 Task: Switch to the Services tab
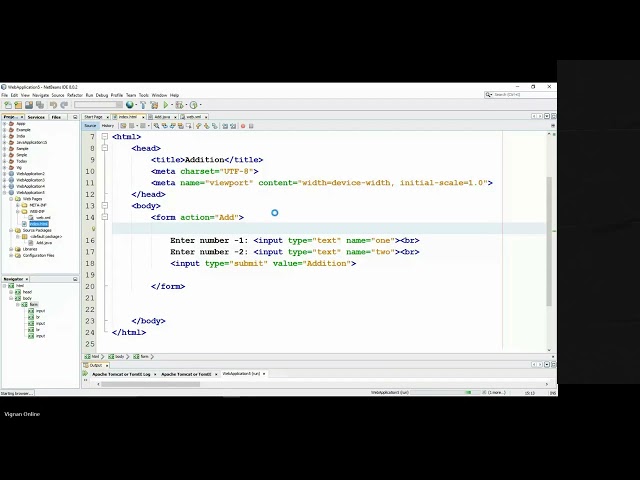[x=36, y=117]
